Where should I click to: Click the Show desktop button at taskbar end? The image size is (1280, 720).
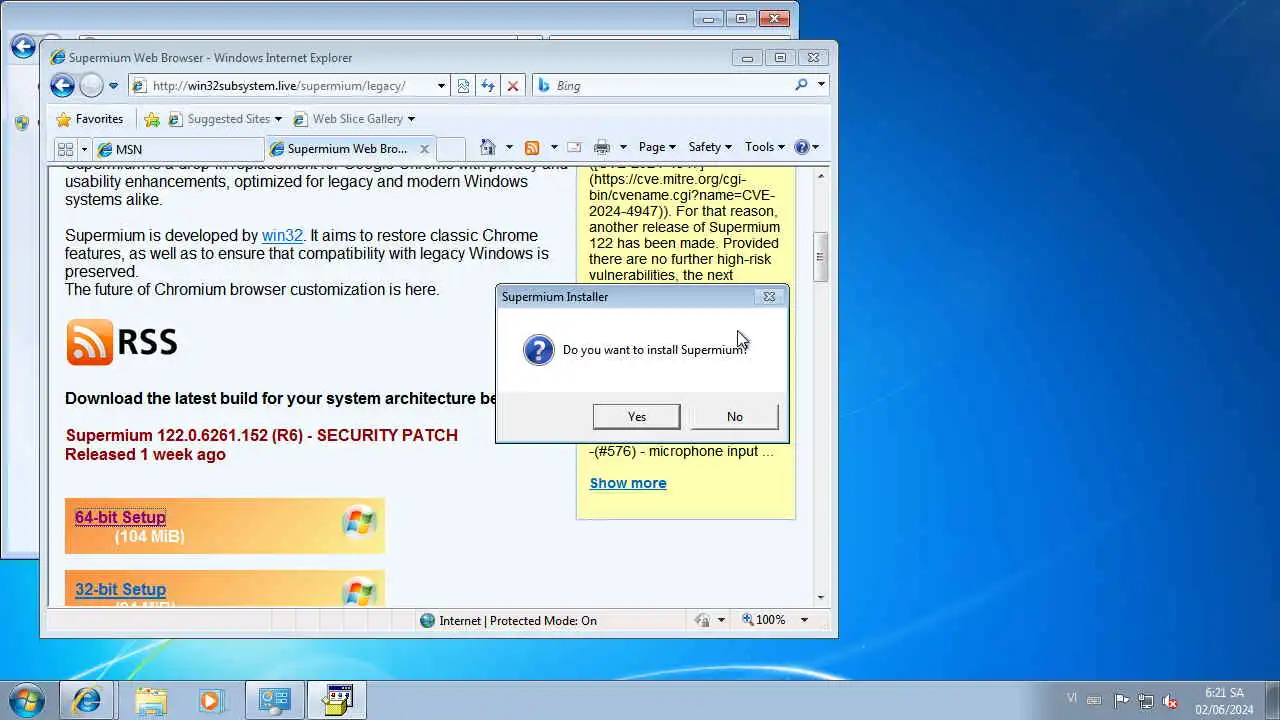tap(1272, 700)
